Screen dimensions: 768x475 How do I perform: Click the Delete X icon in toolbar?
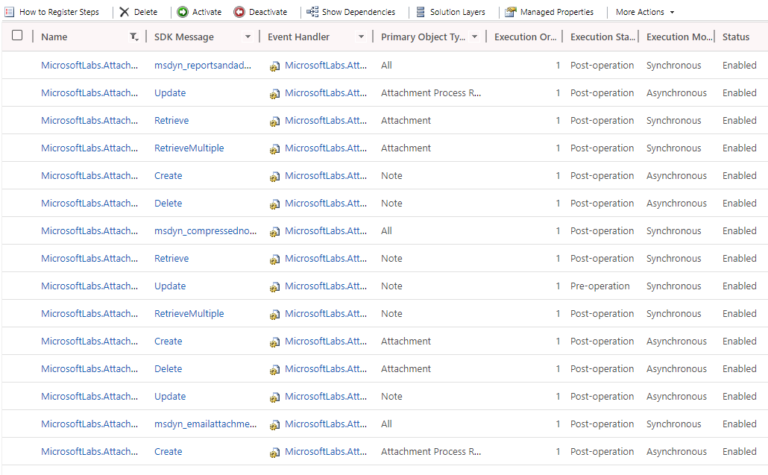[x=124, y=12]
